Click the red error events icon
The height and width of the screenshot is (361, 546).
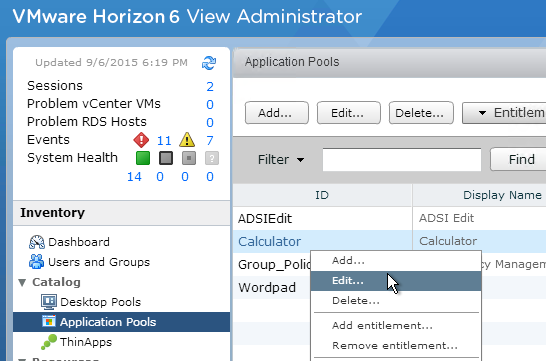pos(141,140)
